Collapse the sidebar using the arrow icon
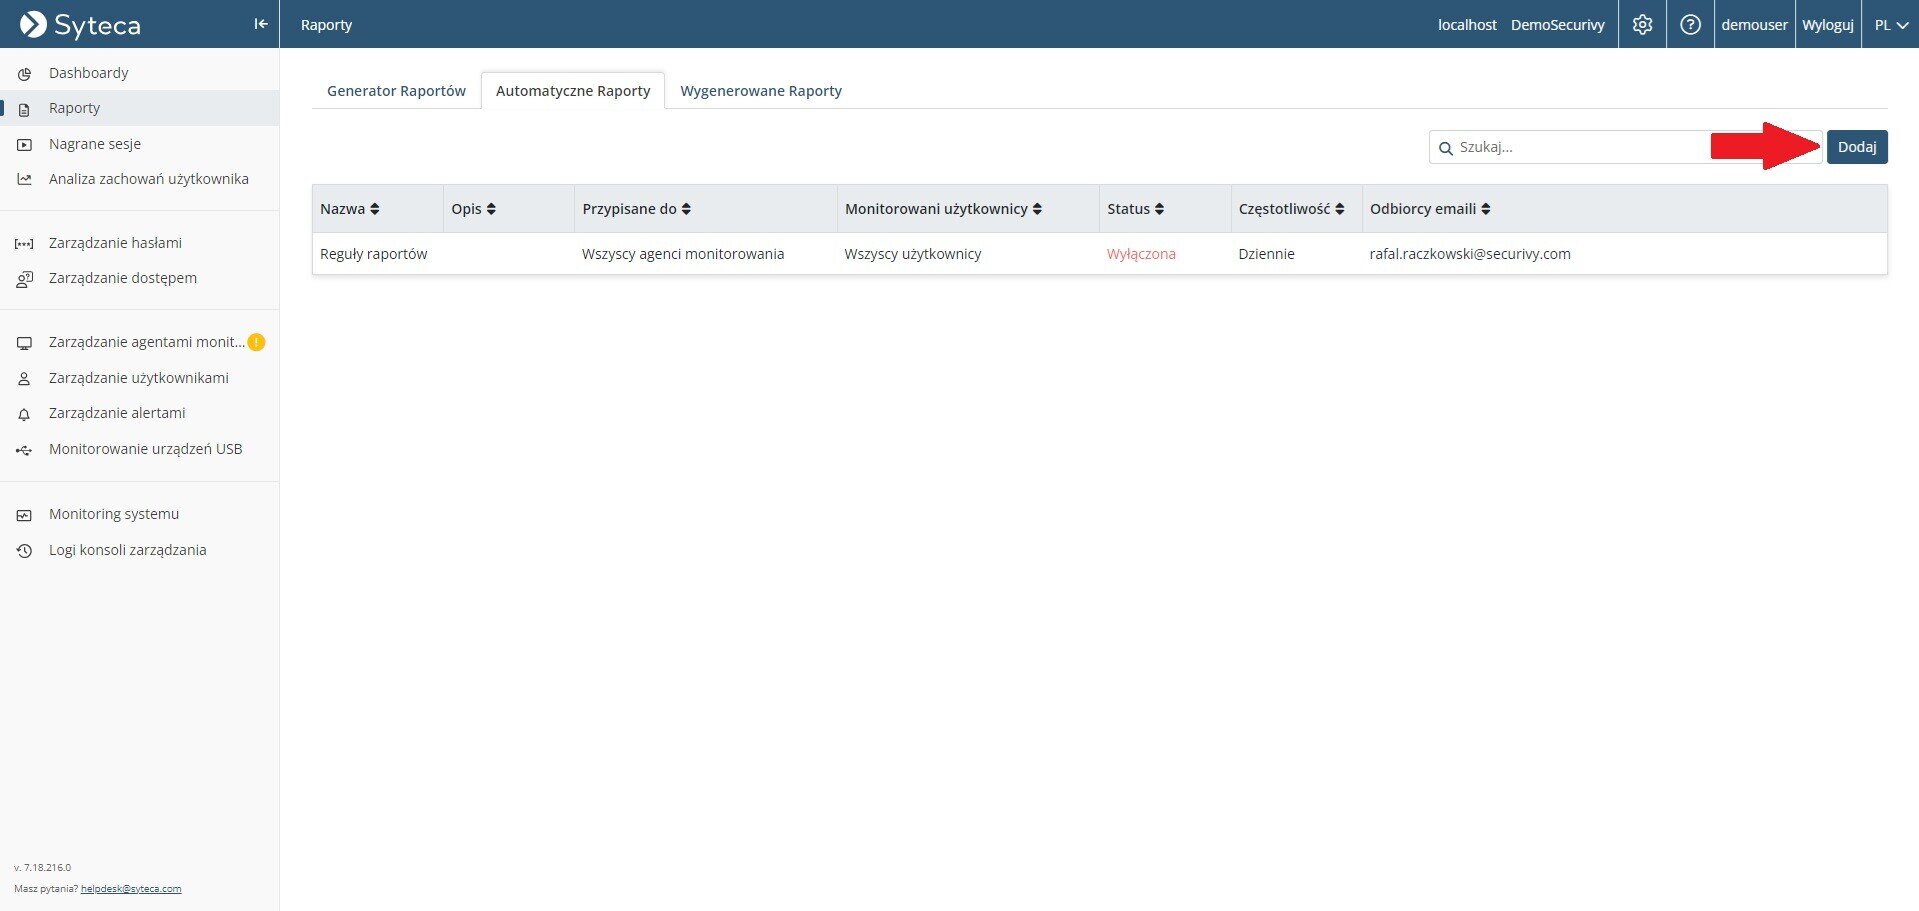 click(261, 24)
